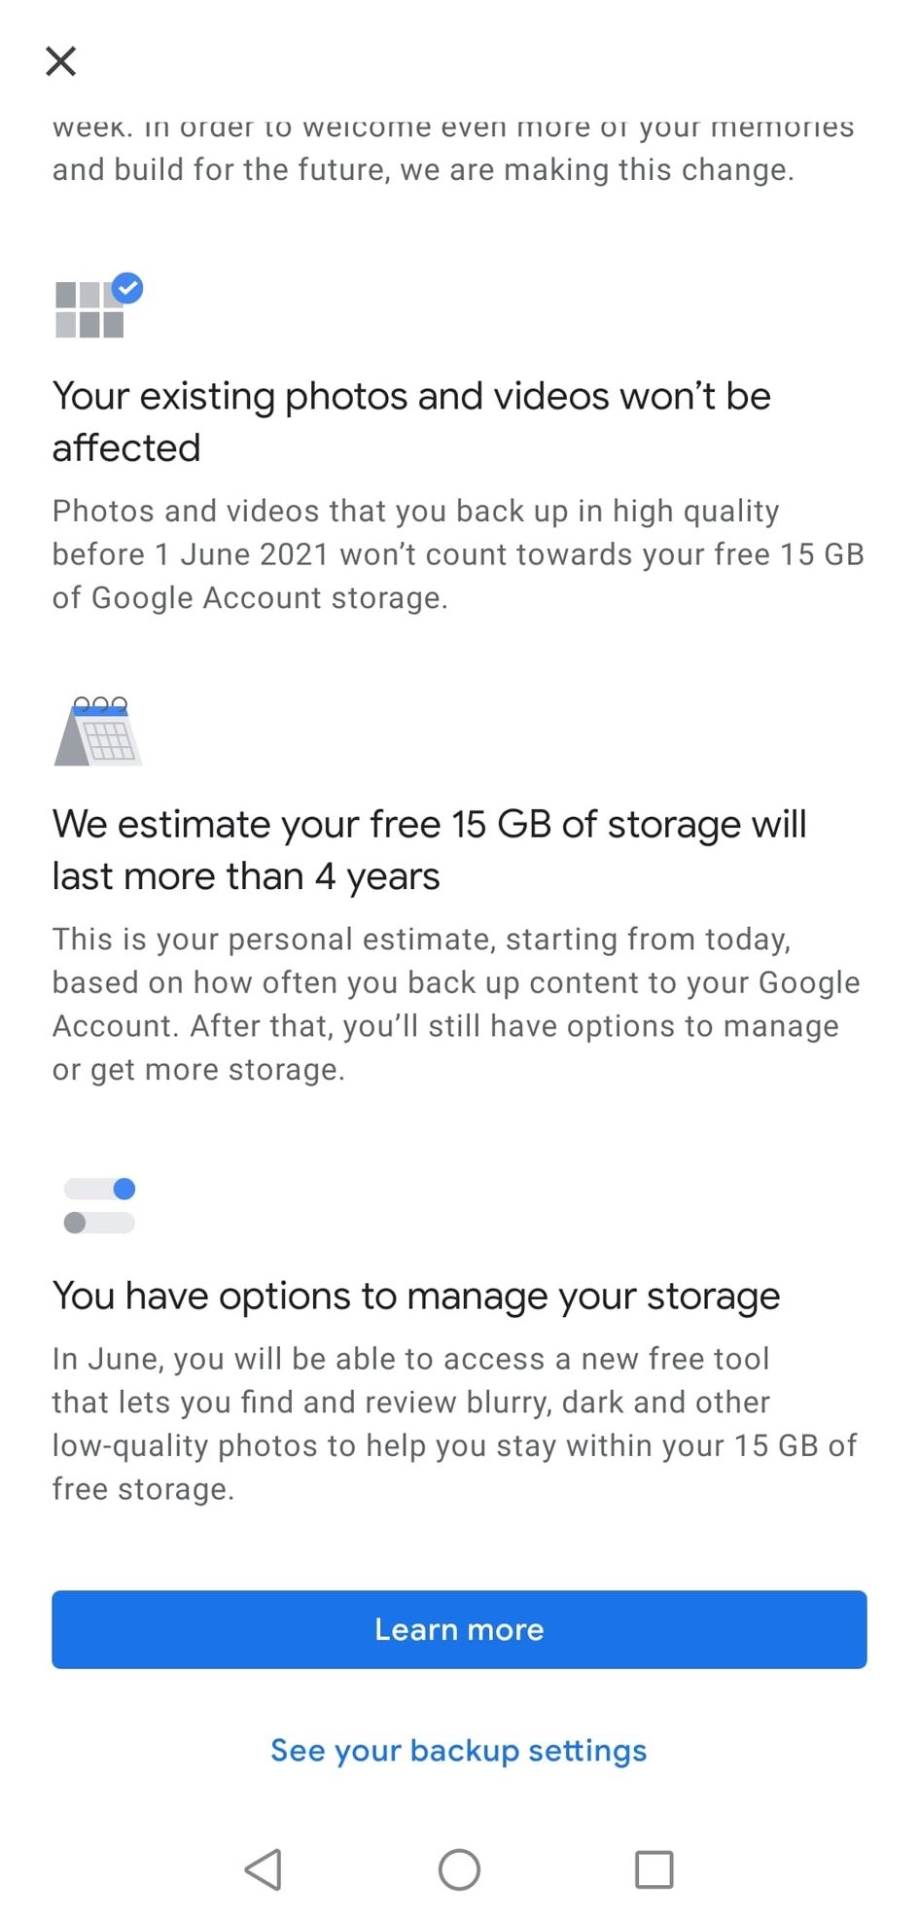Tap the Android home circle button

pos(459,1868)
